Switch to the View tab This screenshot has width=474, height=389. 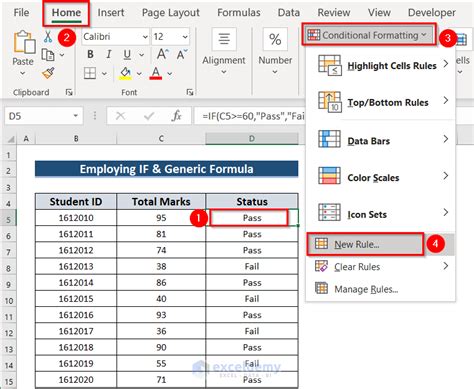379,13
